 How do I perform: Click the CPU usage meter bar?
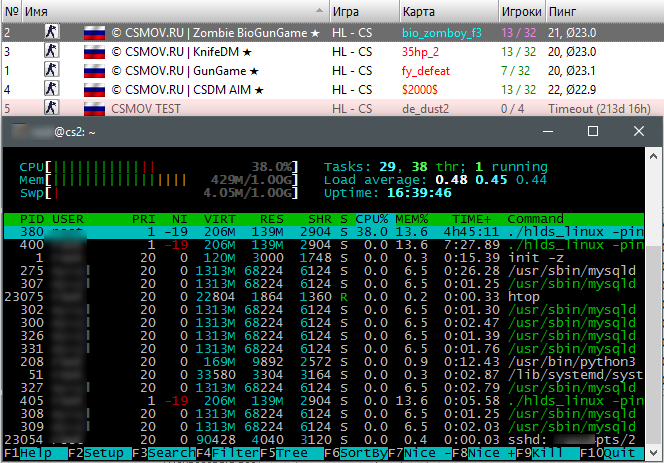point(172,166)
